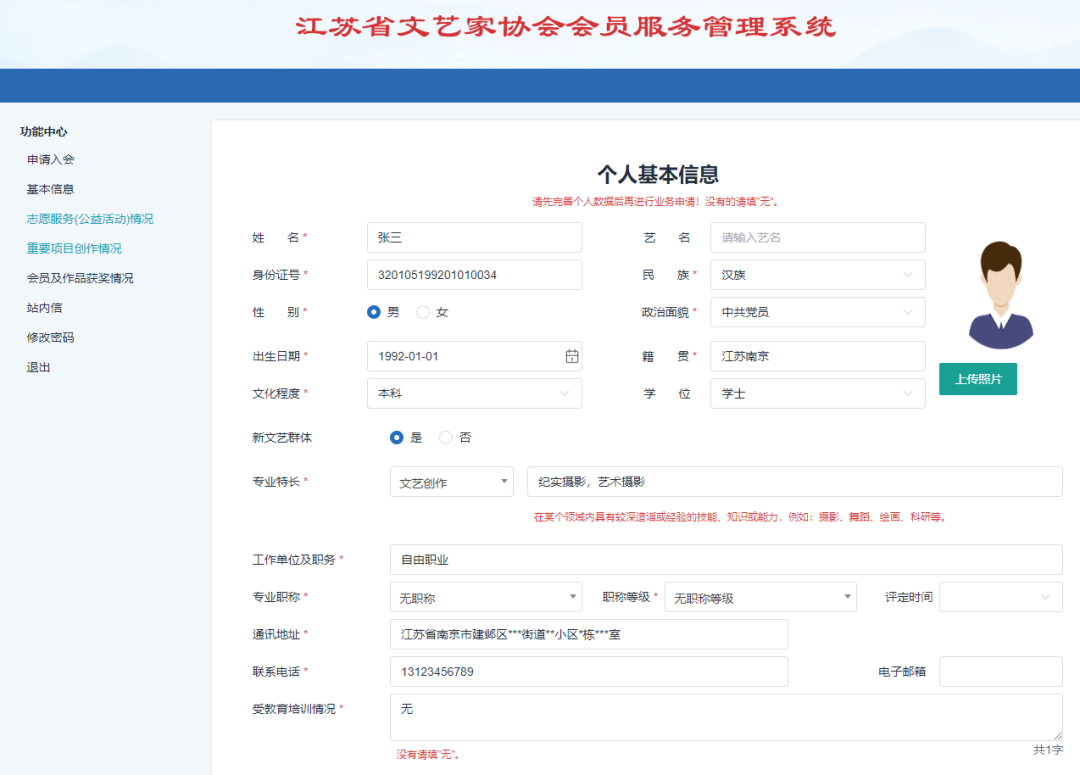View 会员及作品获奖情况 section
This screenshot has height=775, width=1080.
coord(81,278)
